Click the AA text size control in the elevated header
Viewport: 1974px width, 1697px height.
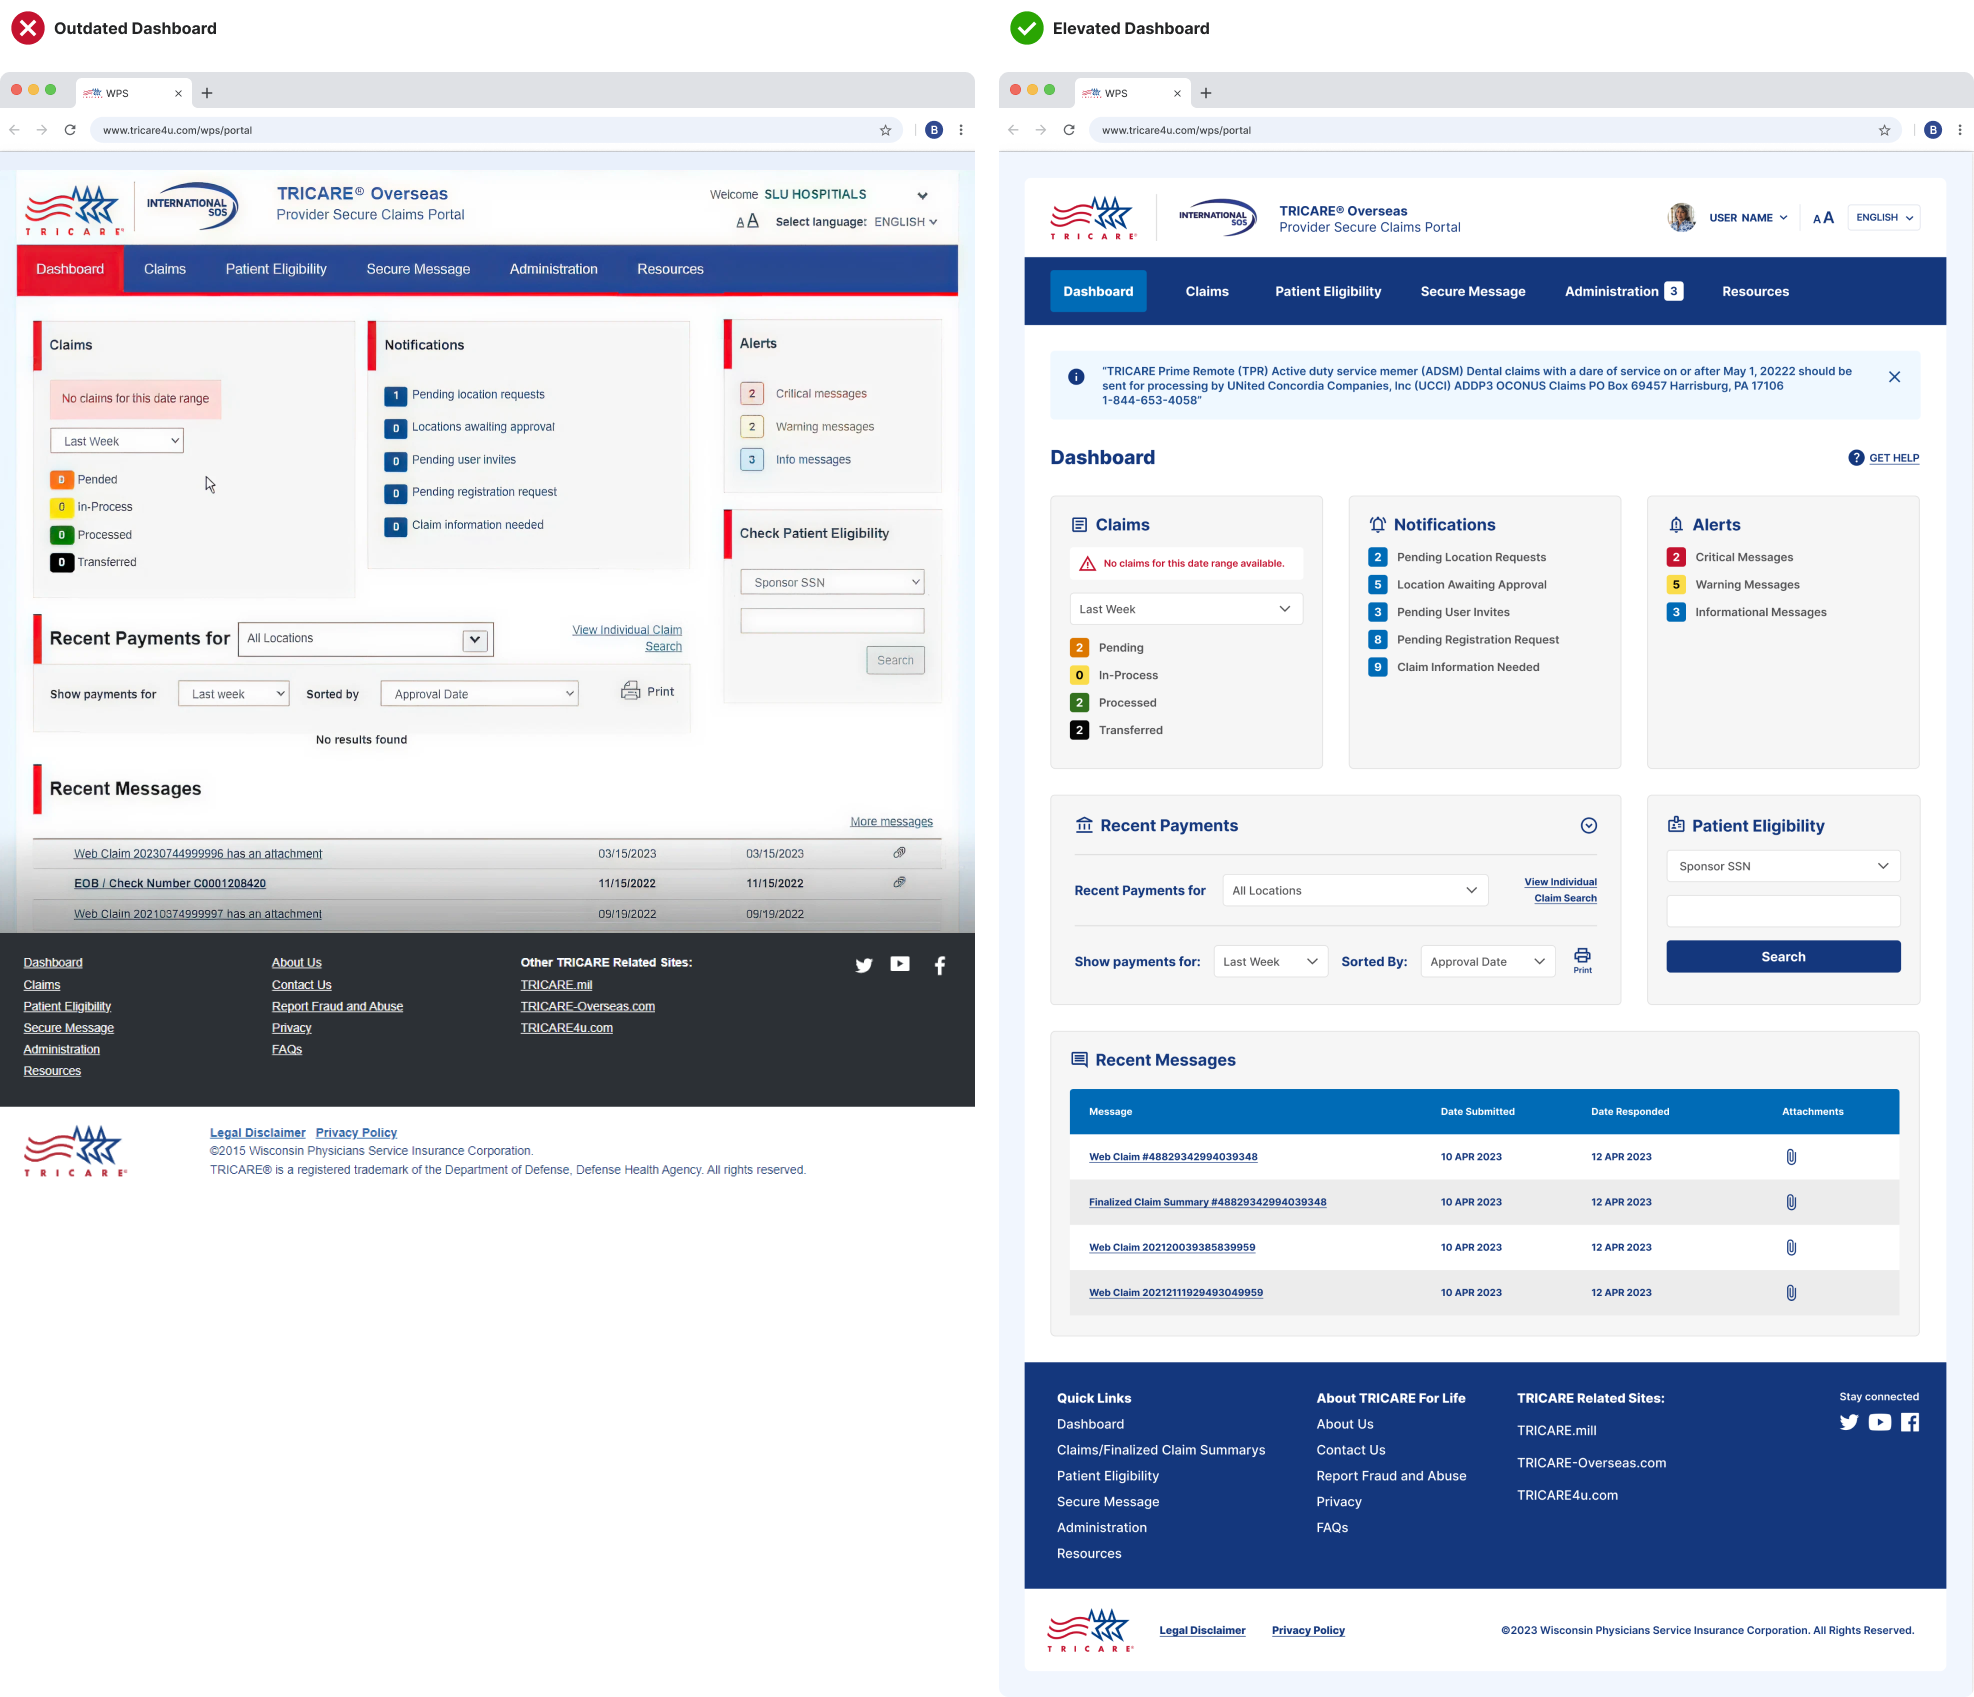pos(1823,218)
